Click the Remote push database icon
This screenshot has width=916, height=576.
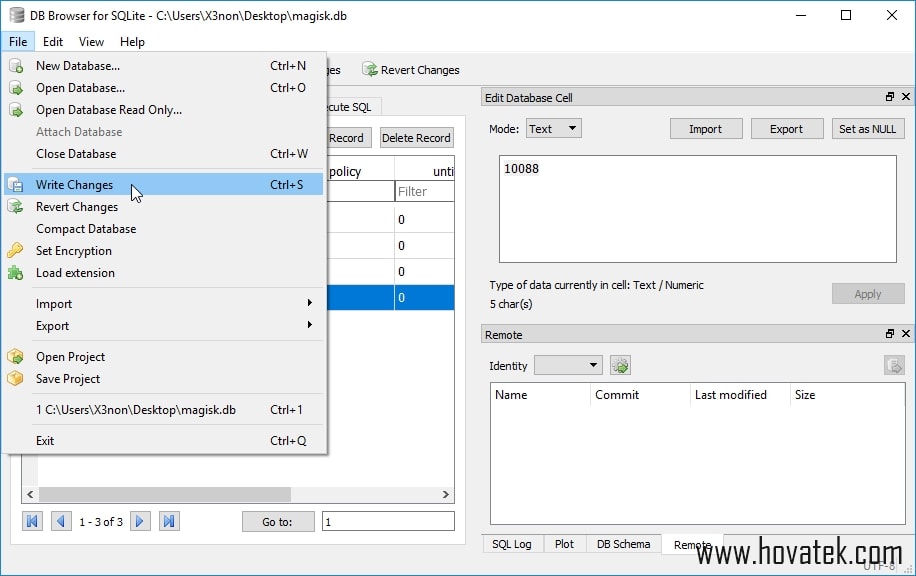[894, 366]
